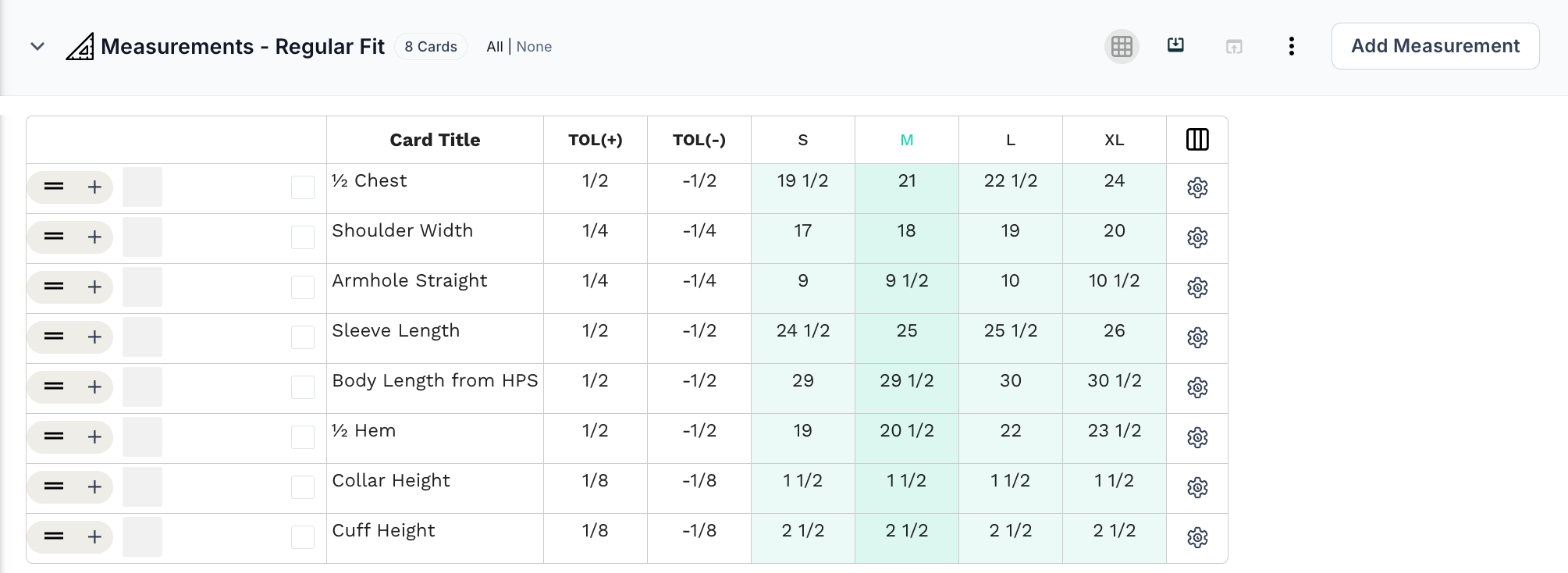Click the Add Measurement button
This screenshot has height=573, width=1568.
click(1435, 46)
